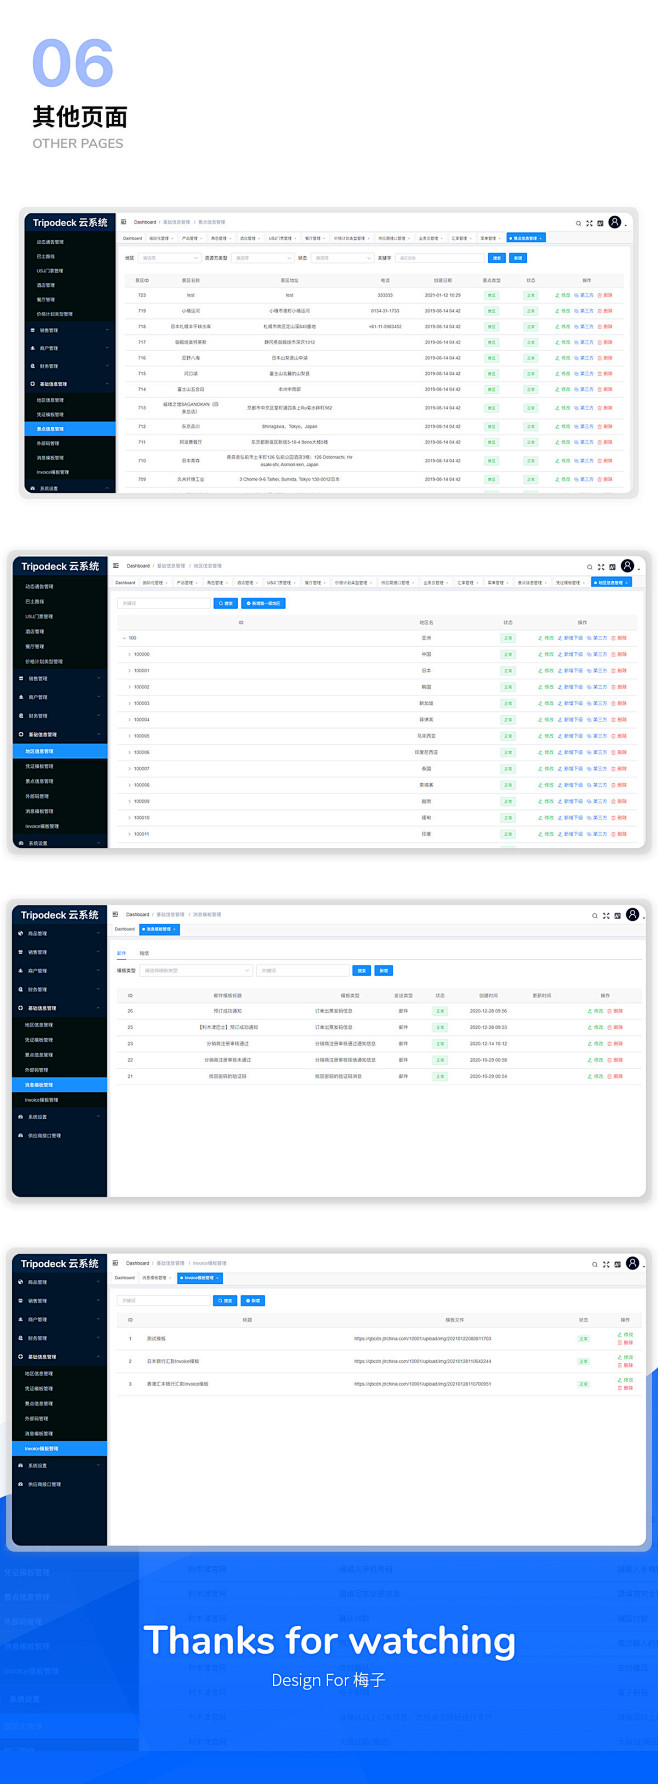Focus keyword input on 地区信息管理 page
The width and height of the screenshot is (658, 1784).
164,603
